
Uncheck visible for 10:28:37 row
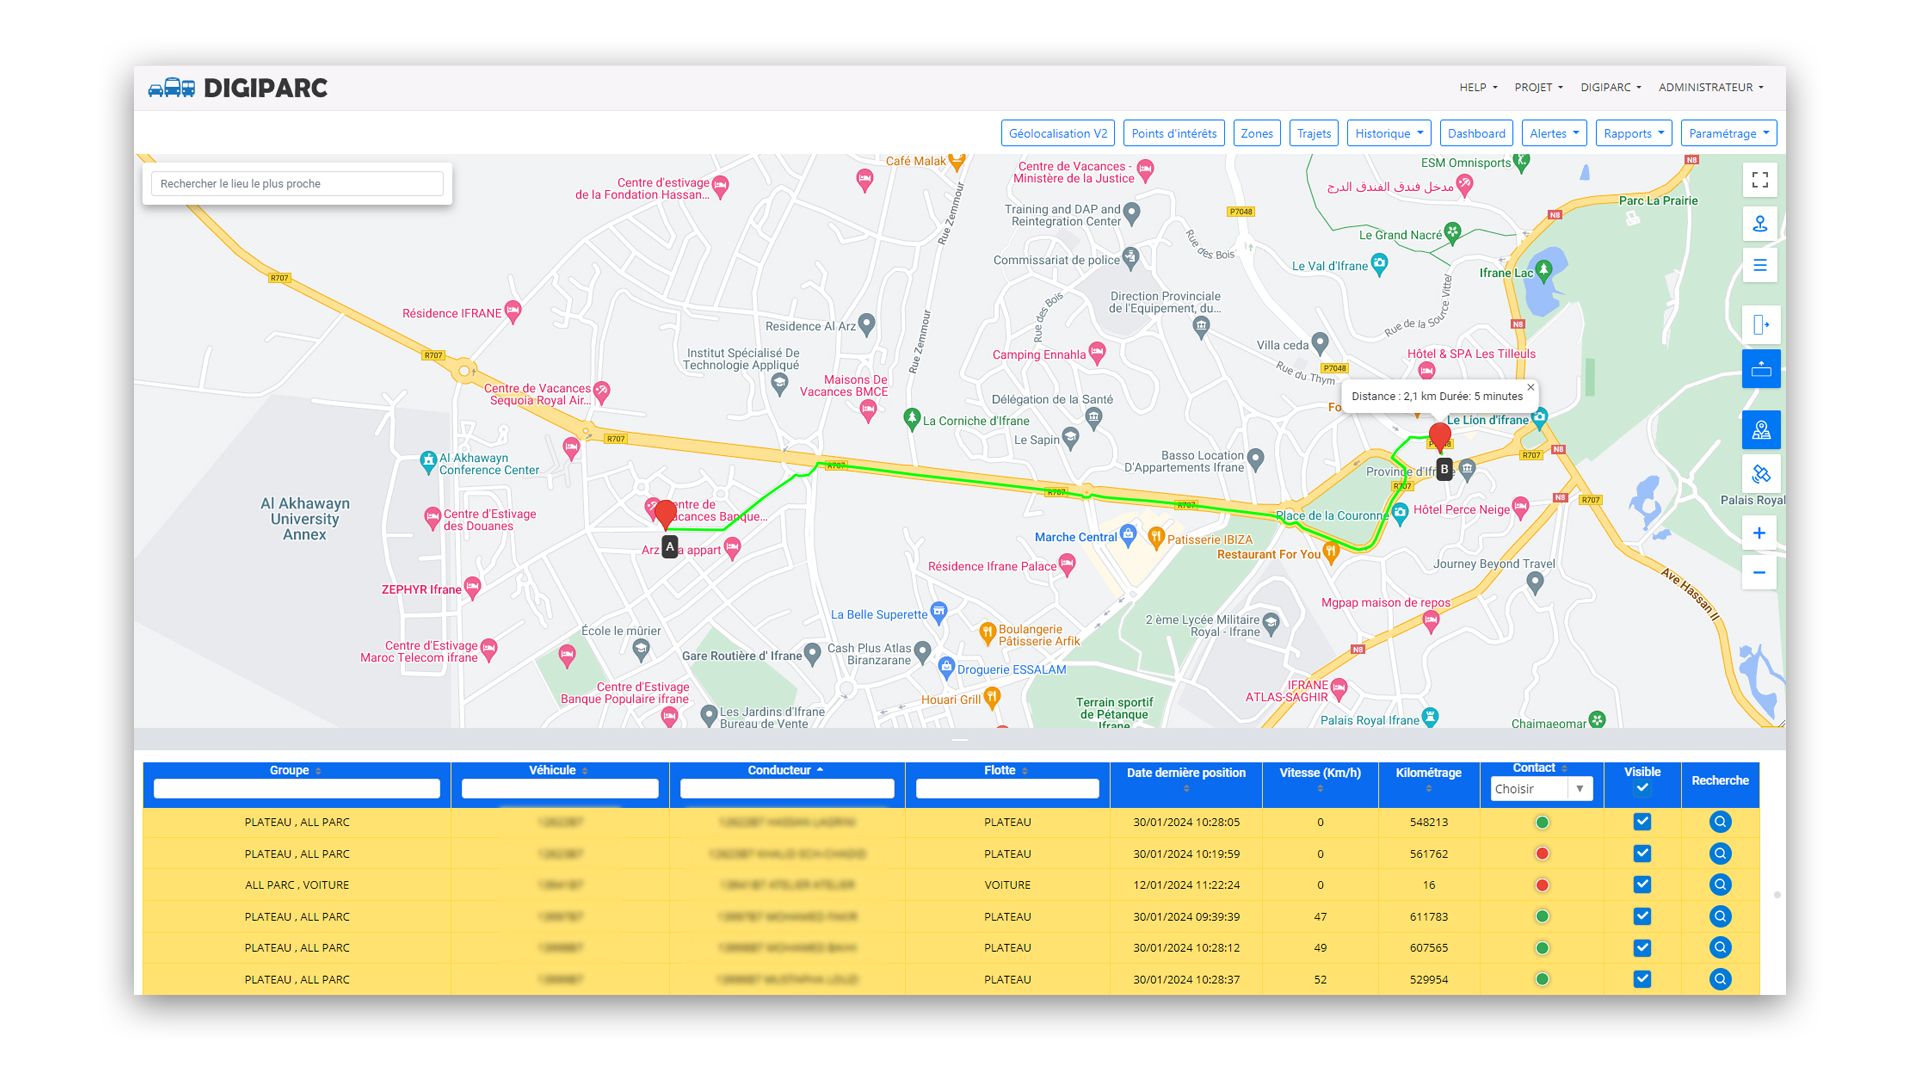pyautogui.click(x=1642, y=979)
